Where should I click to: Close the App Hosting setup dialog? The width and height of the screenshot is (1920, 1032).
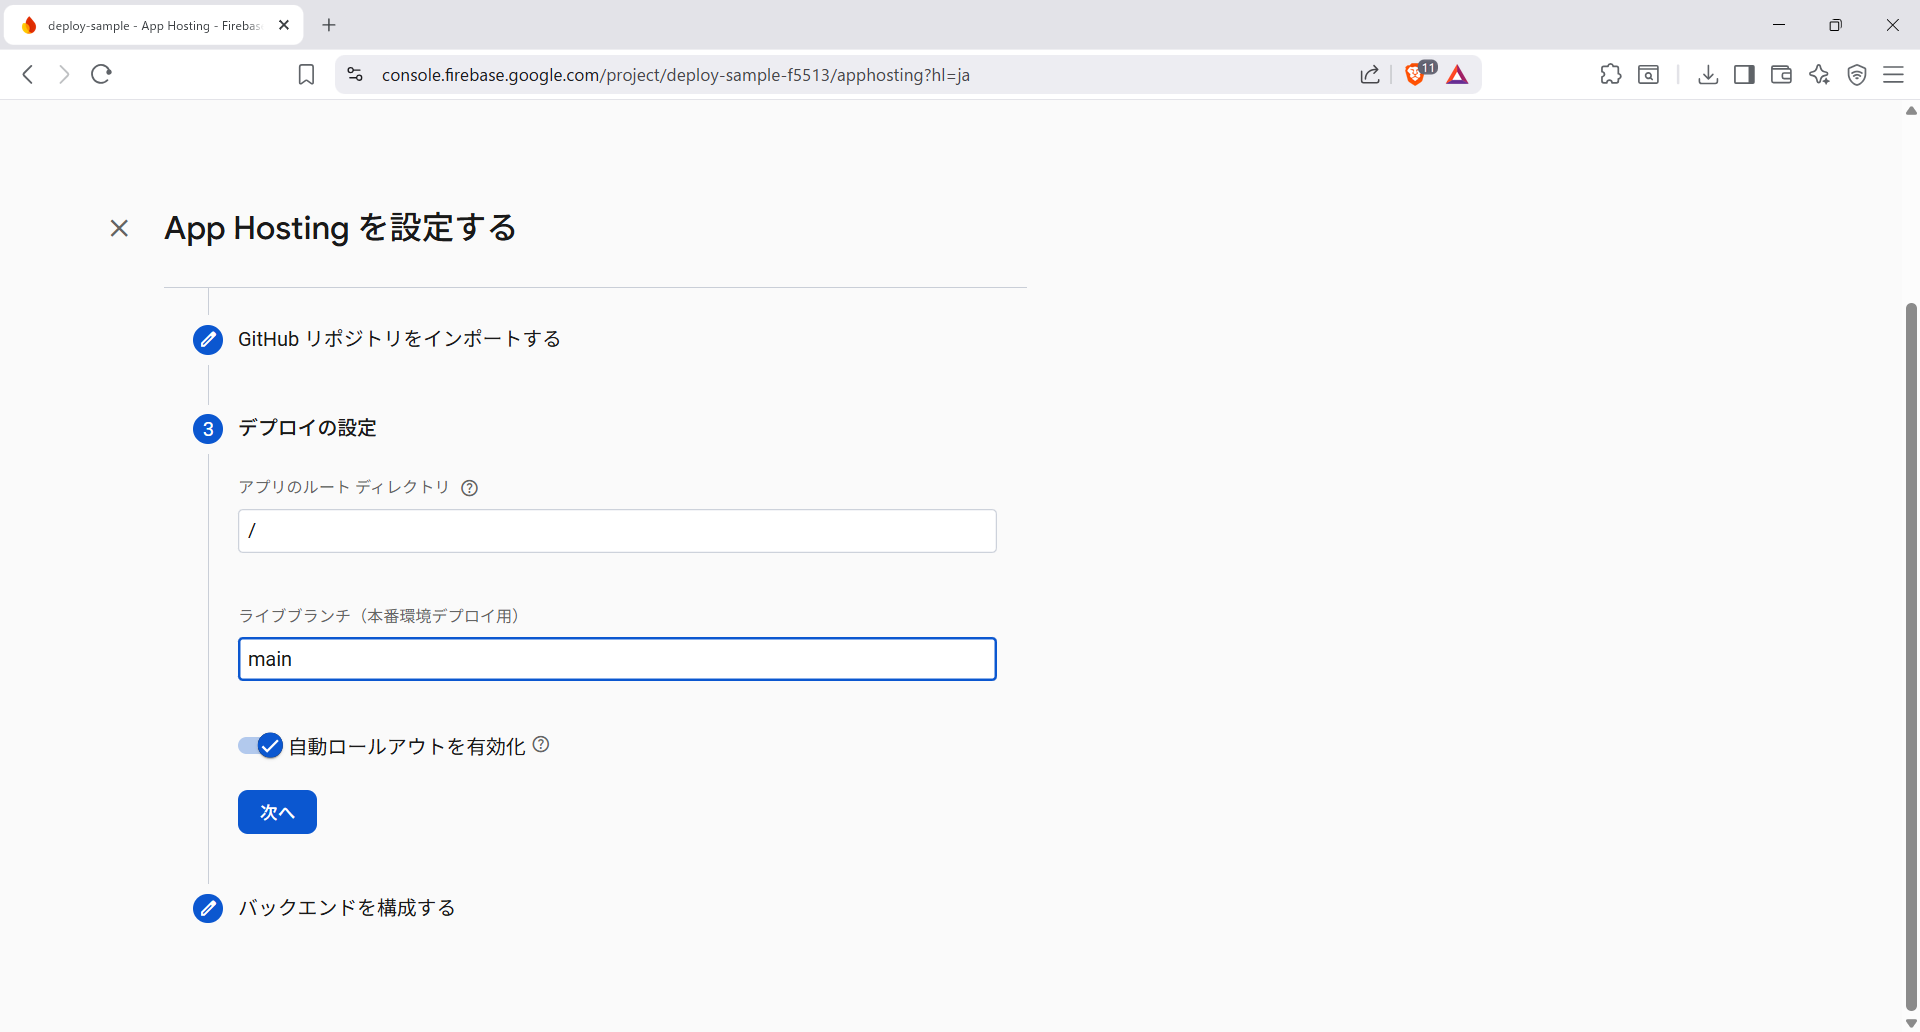click(119, 228)
